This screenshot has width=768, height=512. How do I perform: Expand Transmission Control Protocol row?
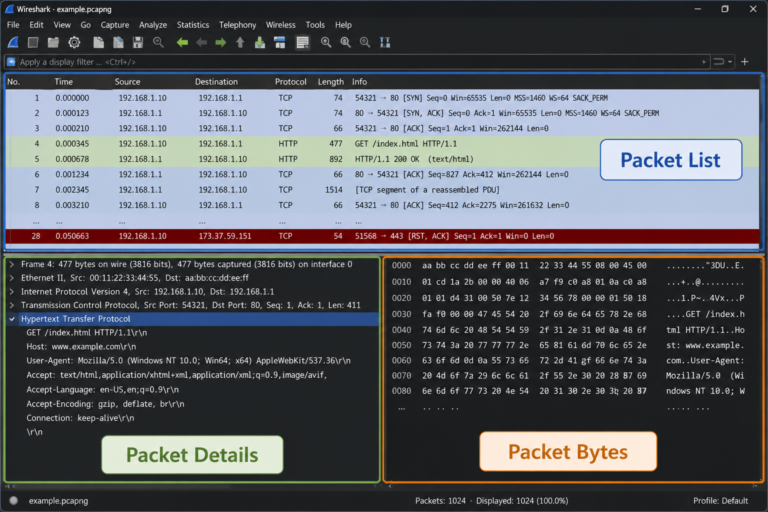click(12, 305)
